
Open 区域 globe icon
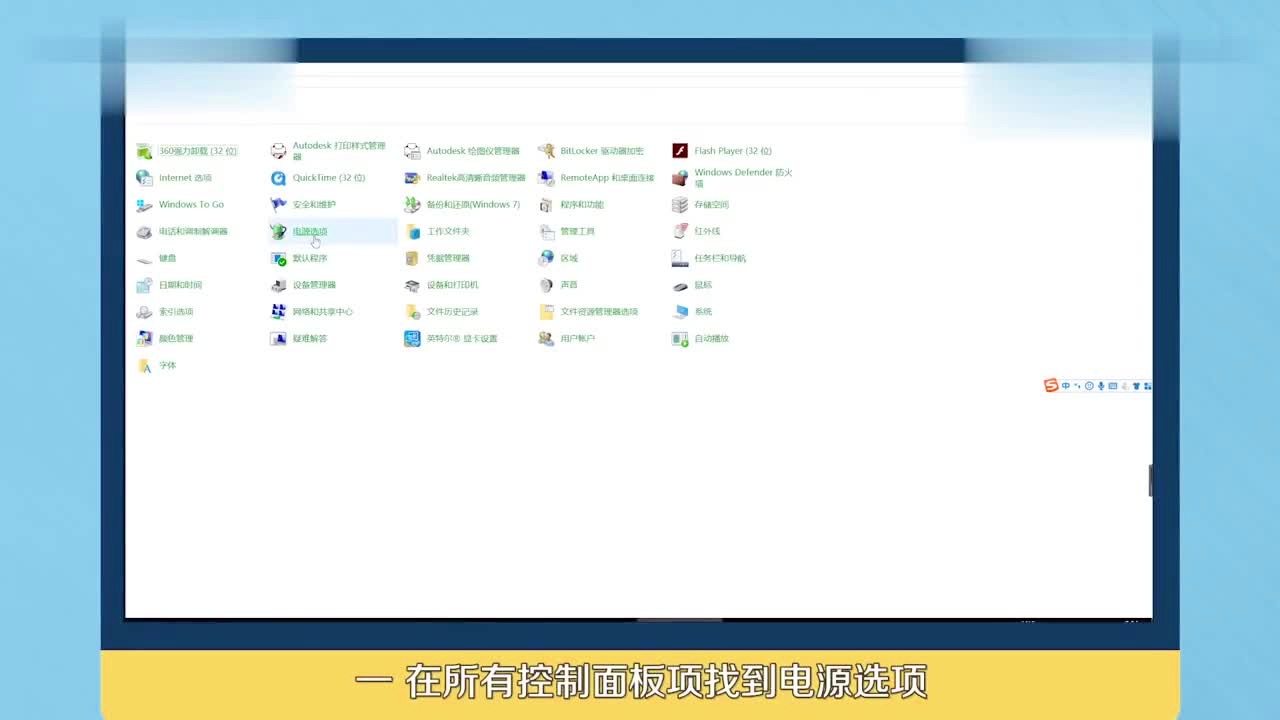[546, 259]
